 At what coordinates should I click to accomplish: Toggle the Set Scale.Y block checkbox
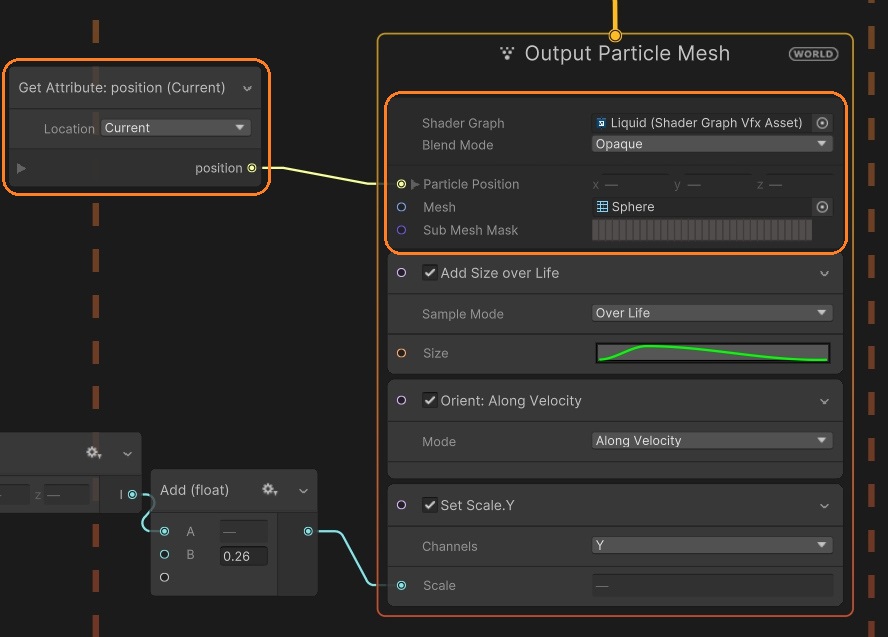click(430, 505)
